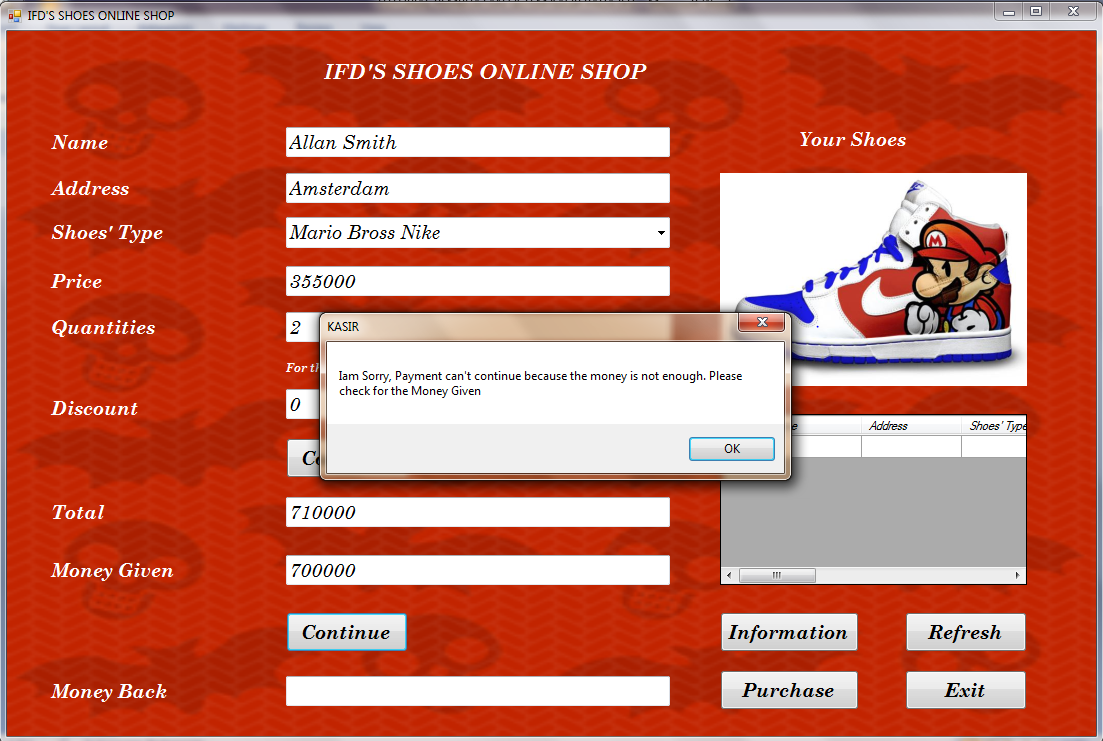Click the Money Given field showing 700000
This screenshot has width=1103, height=741.
point(478,570)
